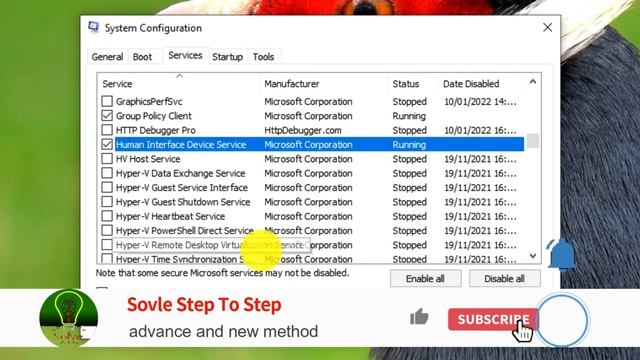Select the HttpDebugger.com manufacturer cell

click(303, 130)
